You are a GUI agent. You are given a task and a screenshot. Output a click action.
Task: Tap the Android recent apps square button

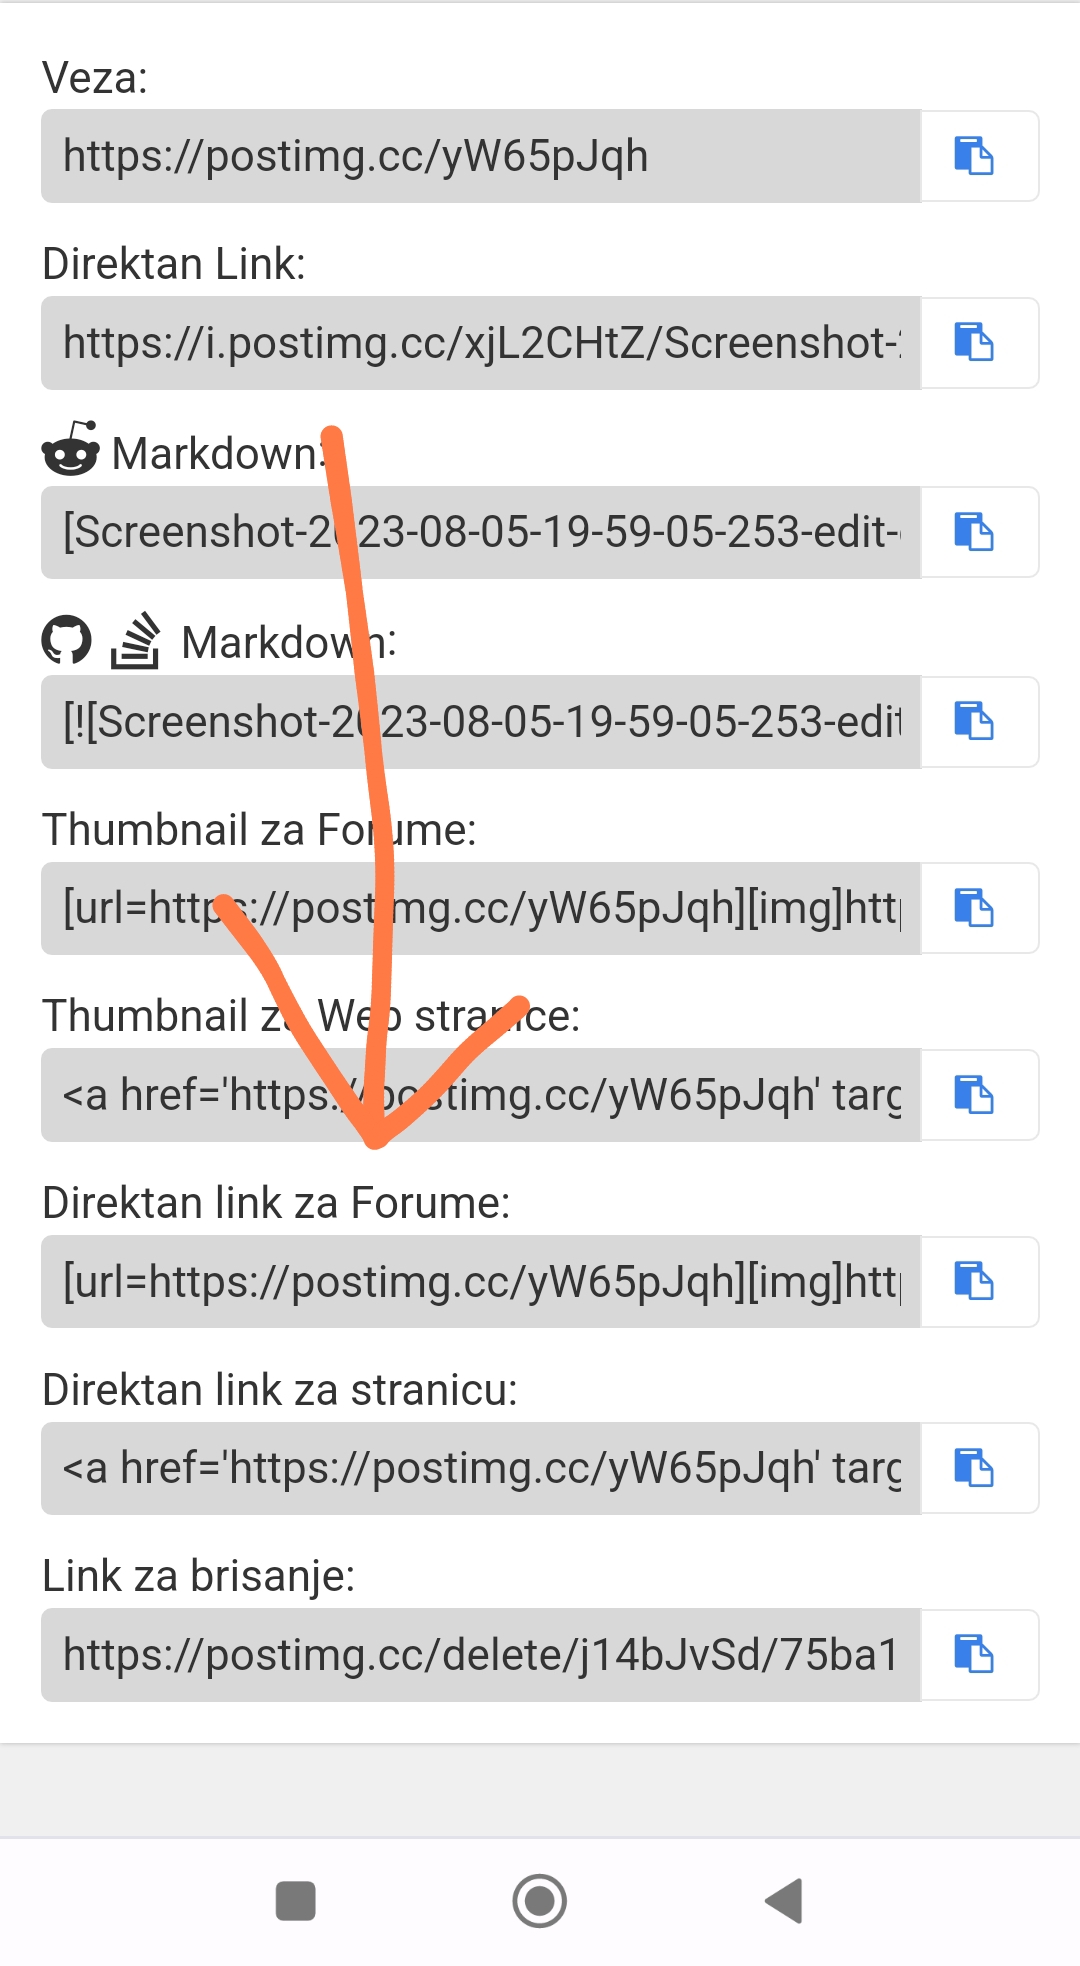point(296,1901)
